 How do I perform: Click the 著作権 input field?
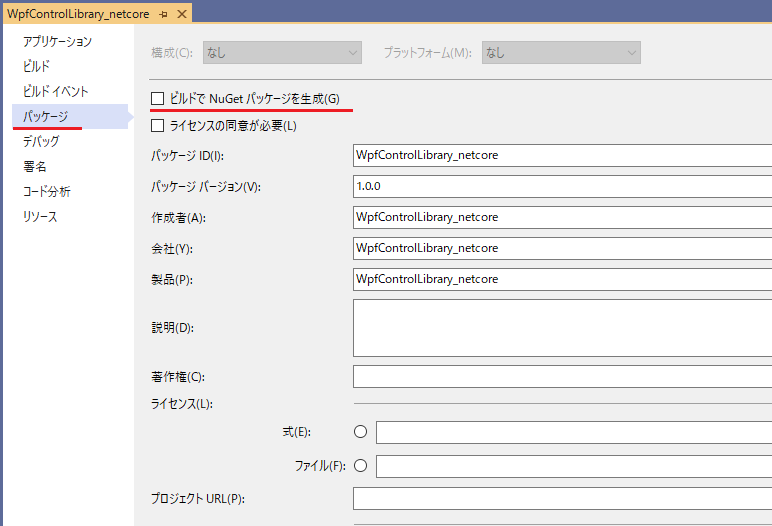coord(562,377)
